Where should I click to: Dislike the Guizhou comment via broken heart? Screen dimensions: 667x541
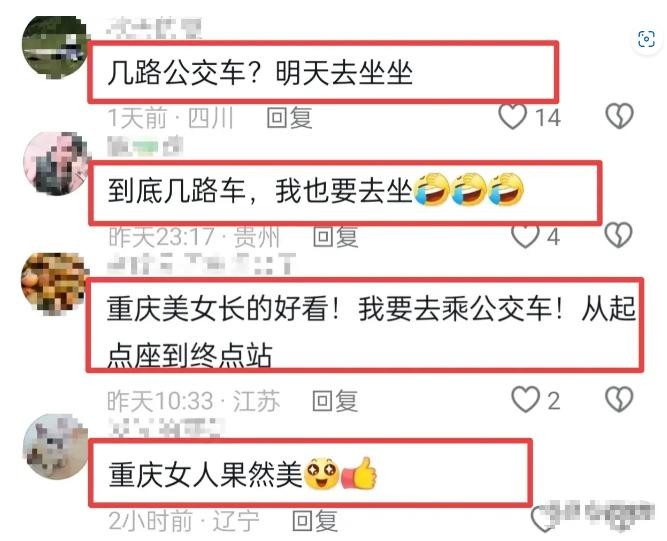(619, 235)
